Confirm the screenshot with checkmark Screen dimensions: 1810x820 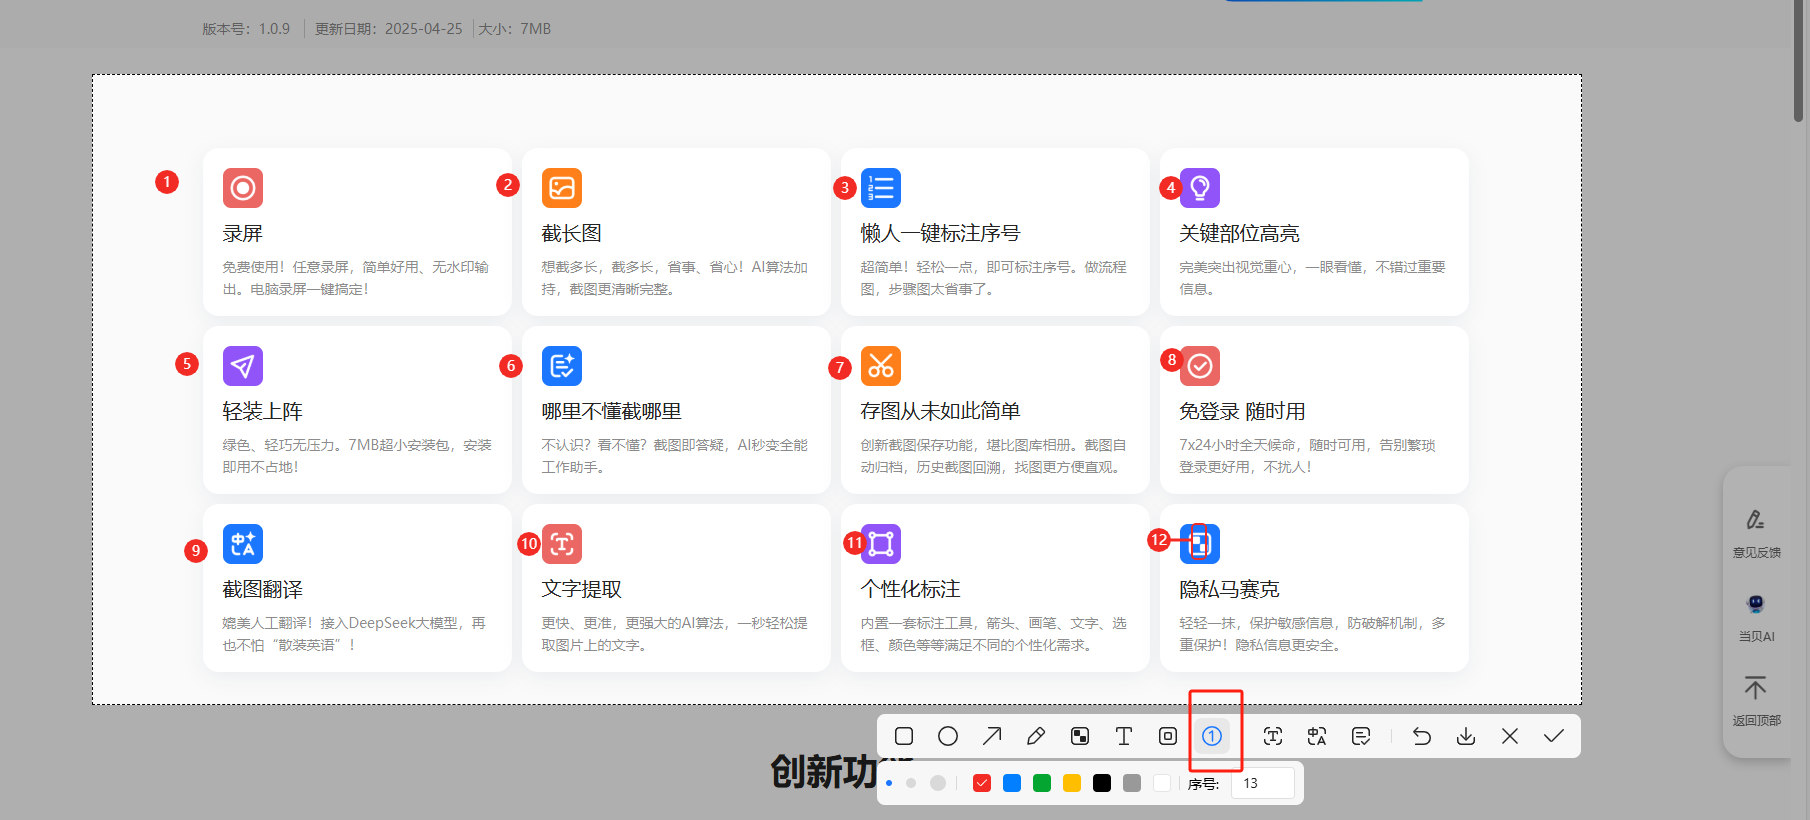pyautogui.click(x=1554, y=736)
